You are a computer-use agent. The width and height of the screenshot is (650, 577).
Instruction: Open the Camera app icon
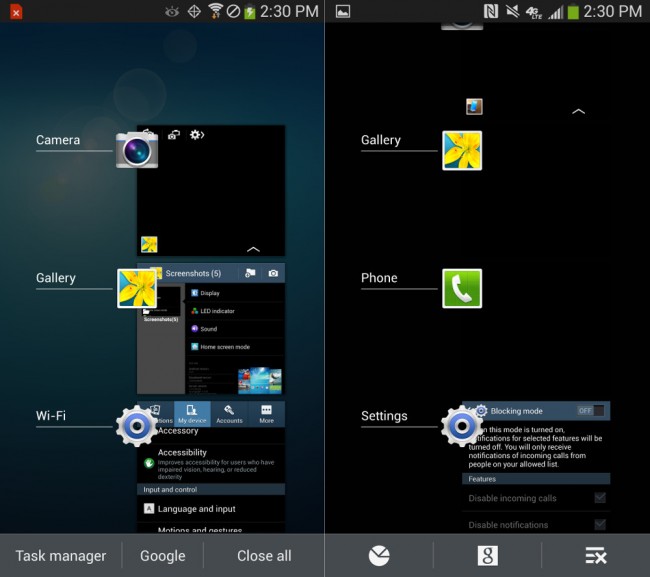pyautogui.click(x=136, y=149)
